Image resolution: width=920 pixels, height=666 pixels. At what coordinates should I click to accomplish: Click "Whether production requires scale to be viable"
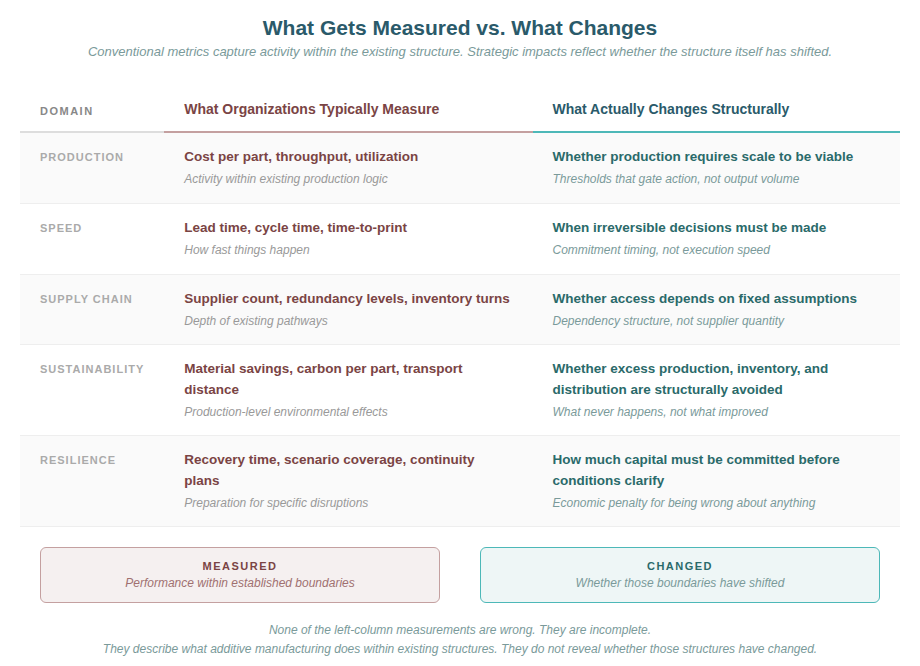pos(702,157)
